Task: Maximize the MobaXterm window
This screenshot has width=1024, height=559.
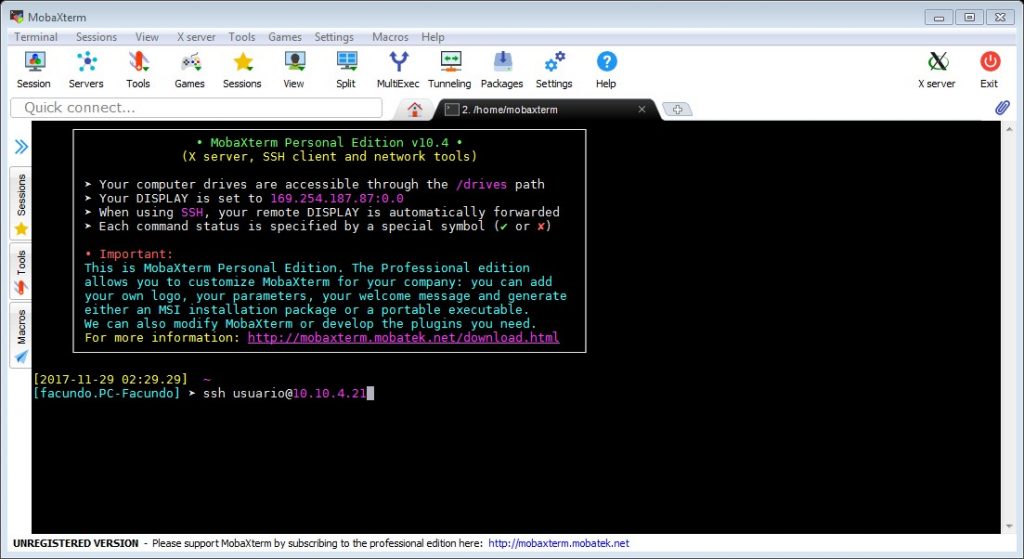Action: (x=969, y=18)
